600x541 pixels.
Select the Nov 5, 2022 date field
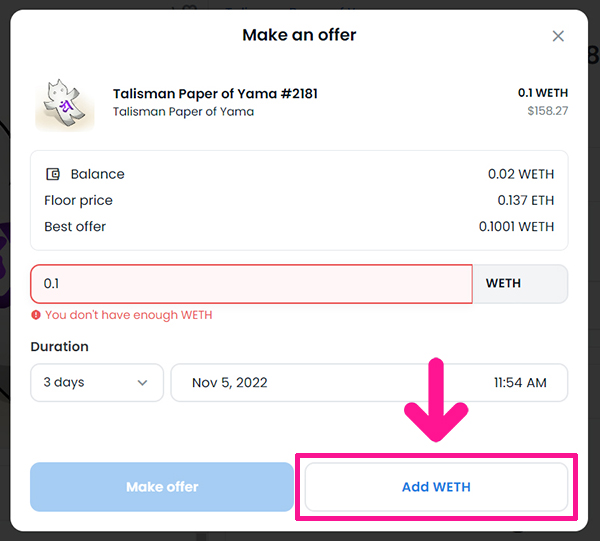230,382
